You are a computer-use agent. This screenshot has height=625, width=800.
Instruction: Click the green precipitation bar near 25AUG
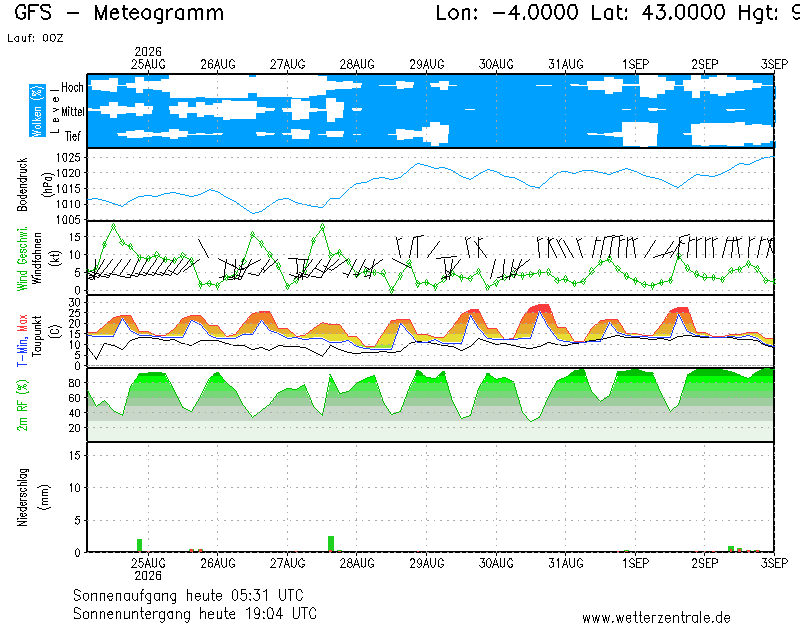pos(139,545)
